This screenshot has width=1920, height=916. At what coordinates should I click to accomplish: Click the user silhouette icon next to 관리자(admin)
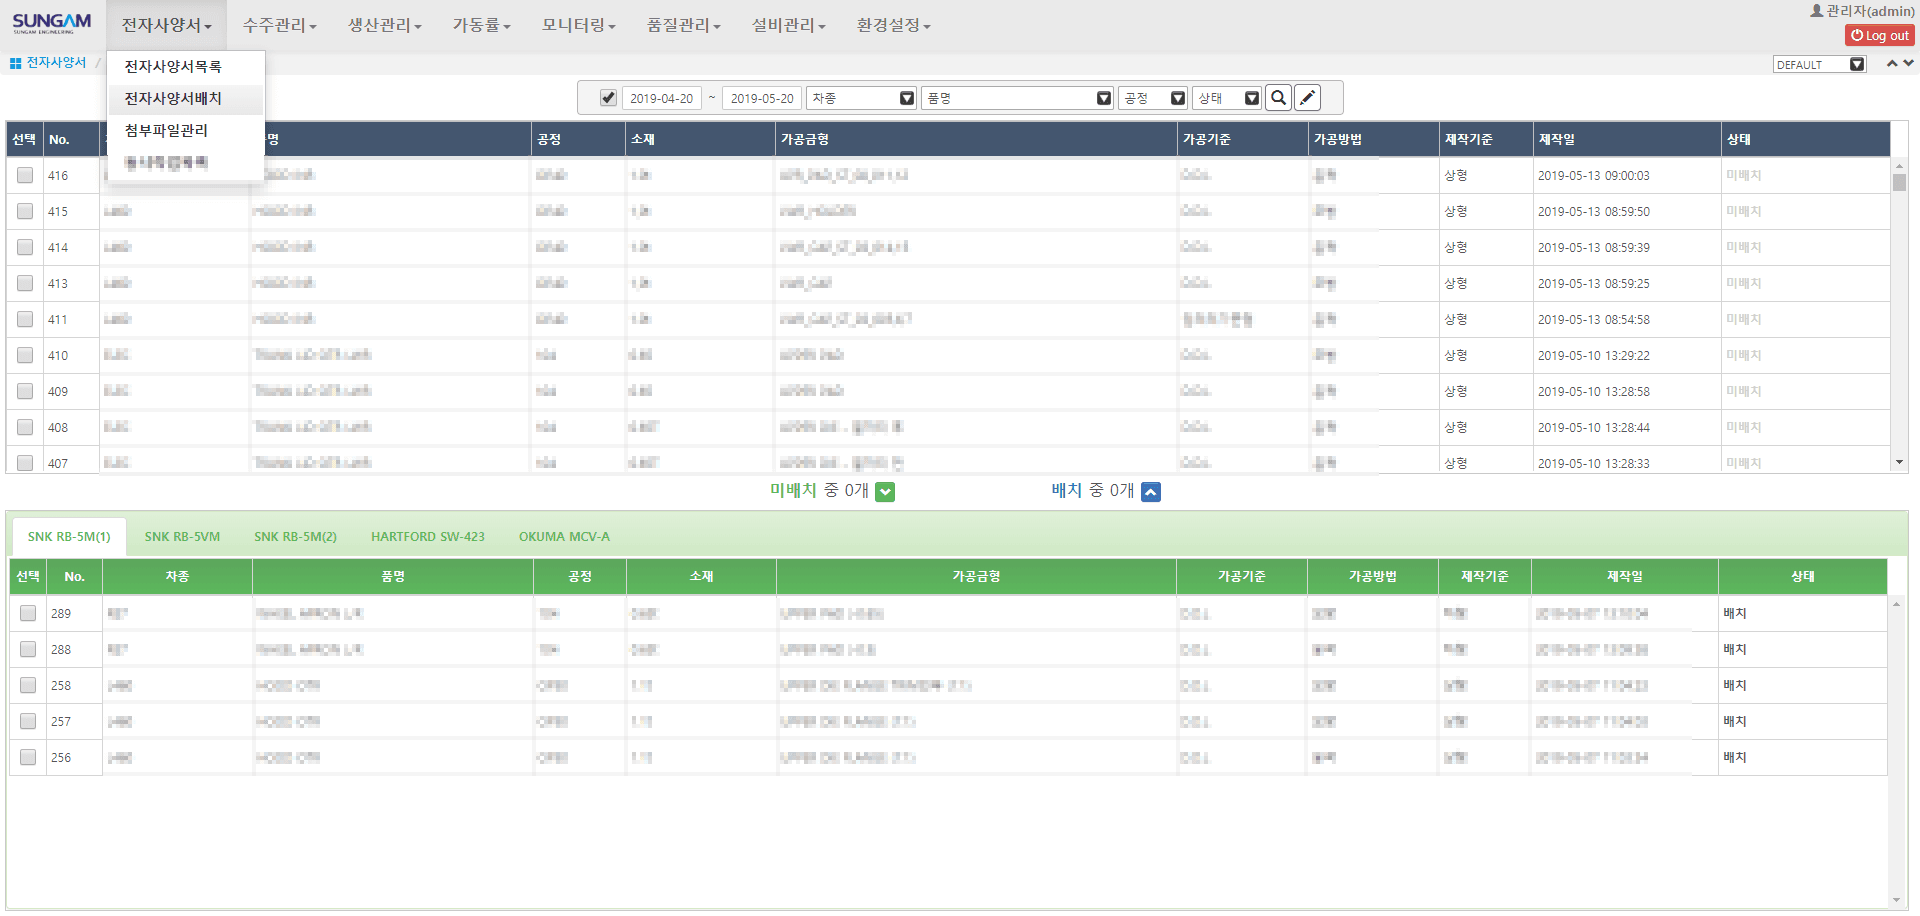(1818, 10)
